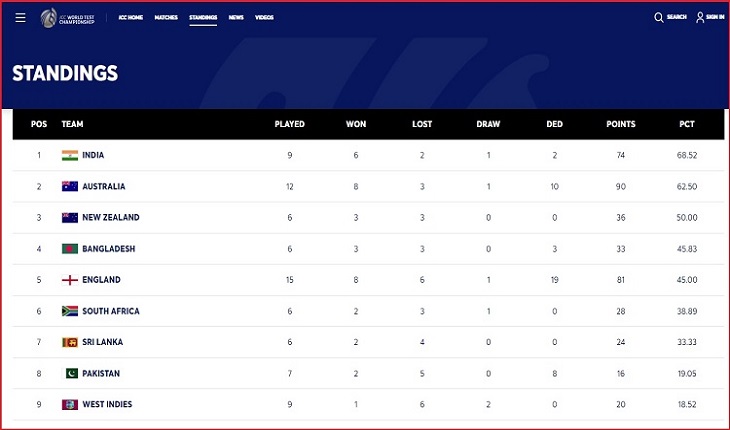Image resolution: width=730 pixels, height=430 pixels.
Task: Open the New Zealand team link
Action: tap(111, 217)
